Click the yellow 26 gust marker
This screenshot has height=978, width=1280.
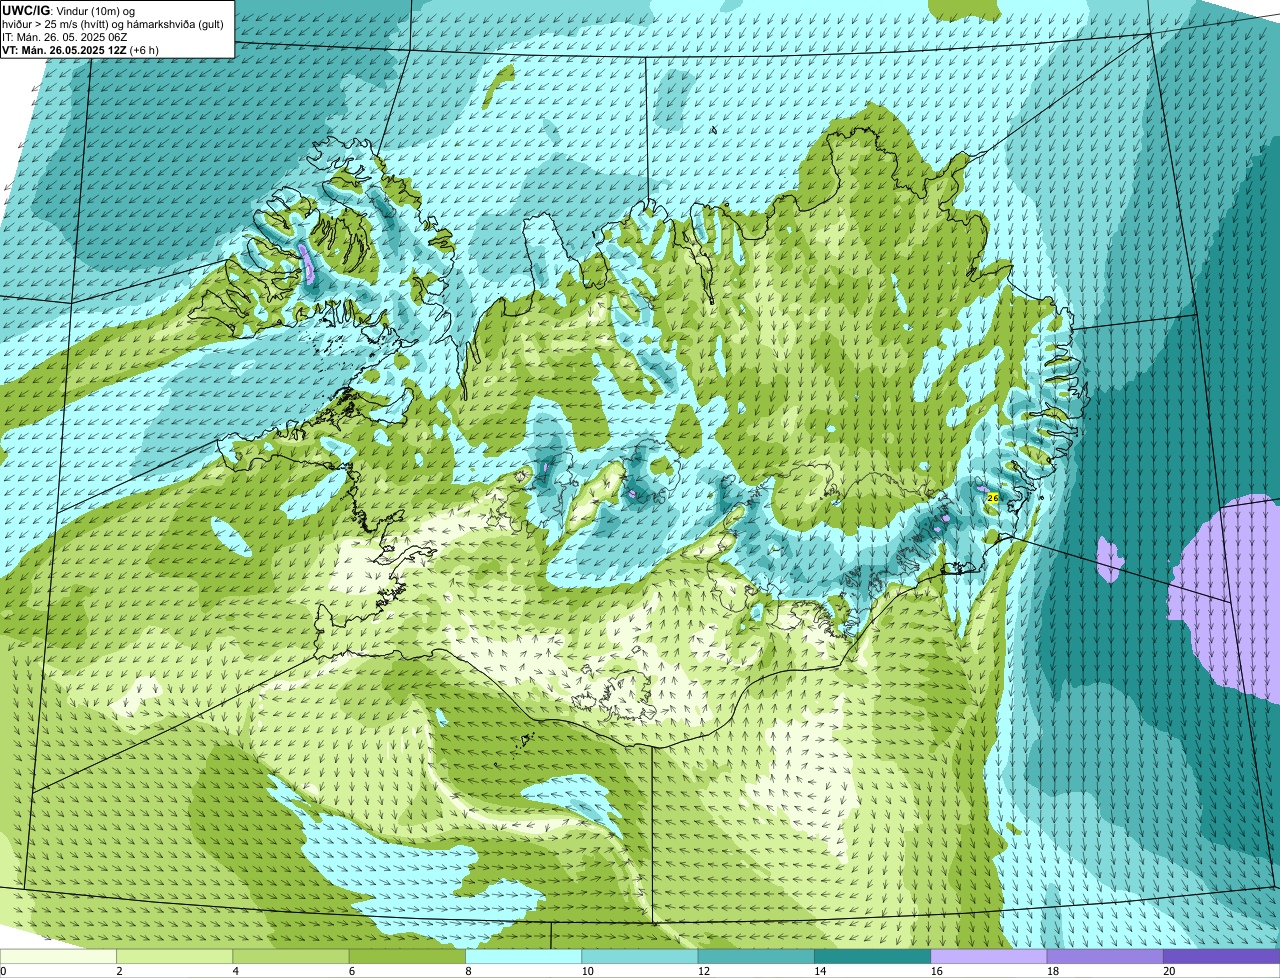coord(992,497)
